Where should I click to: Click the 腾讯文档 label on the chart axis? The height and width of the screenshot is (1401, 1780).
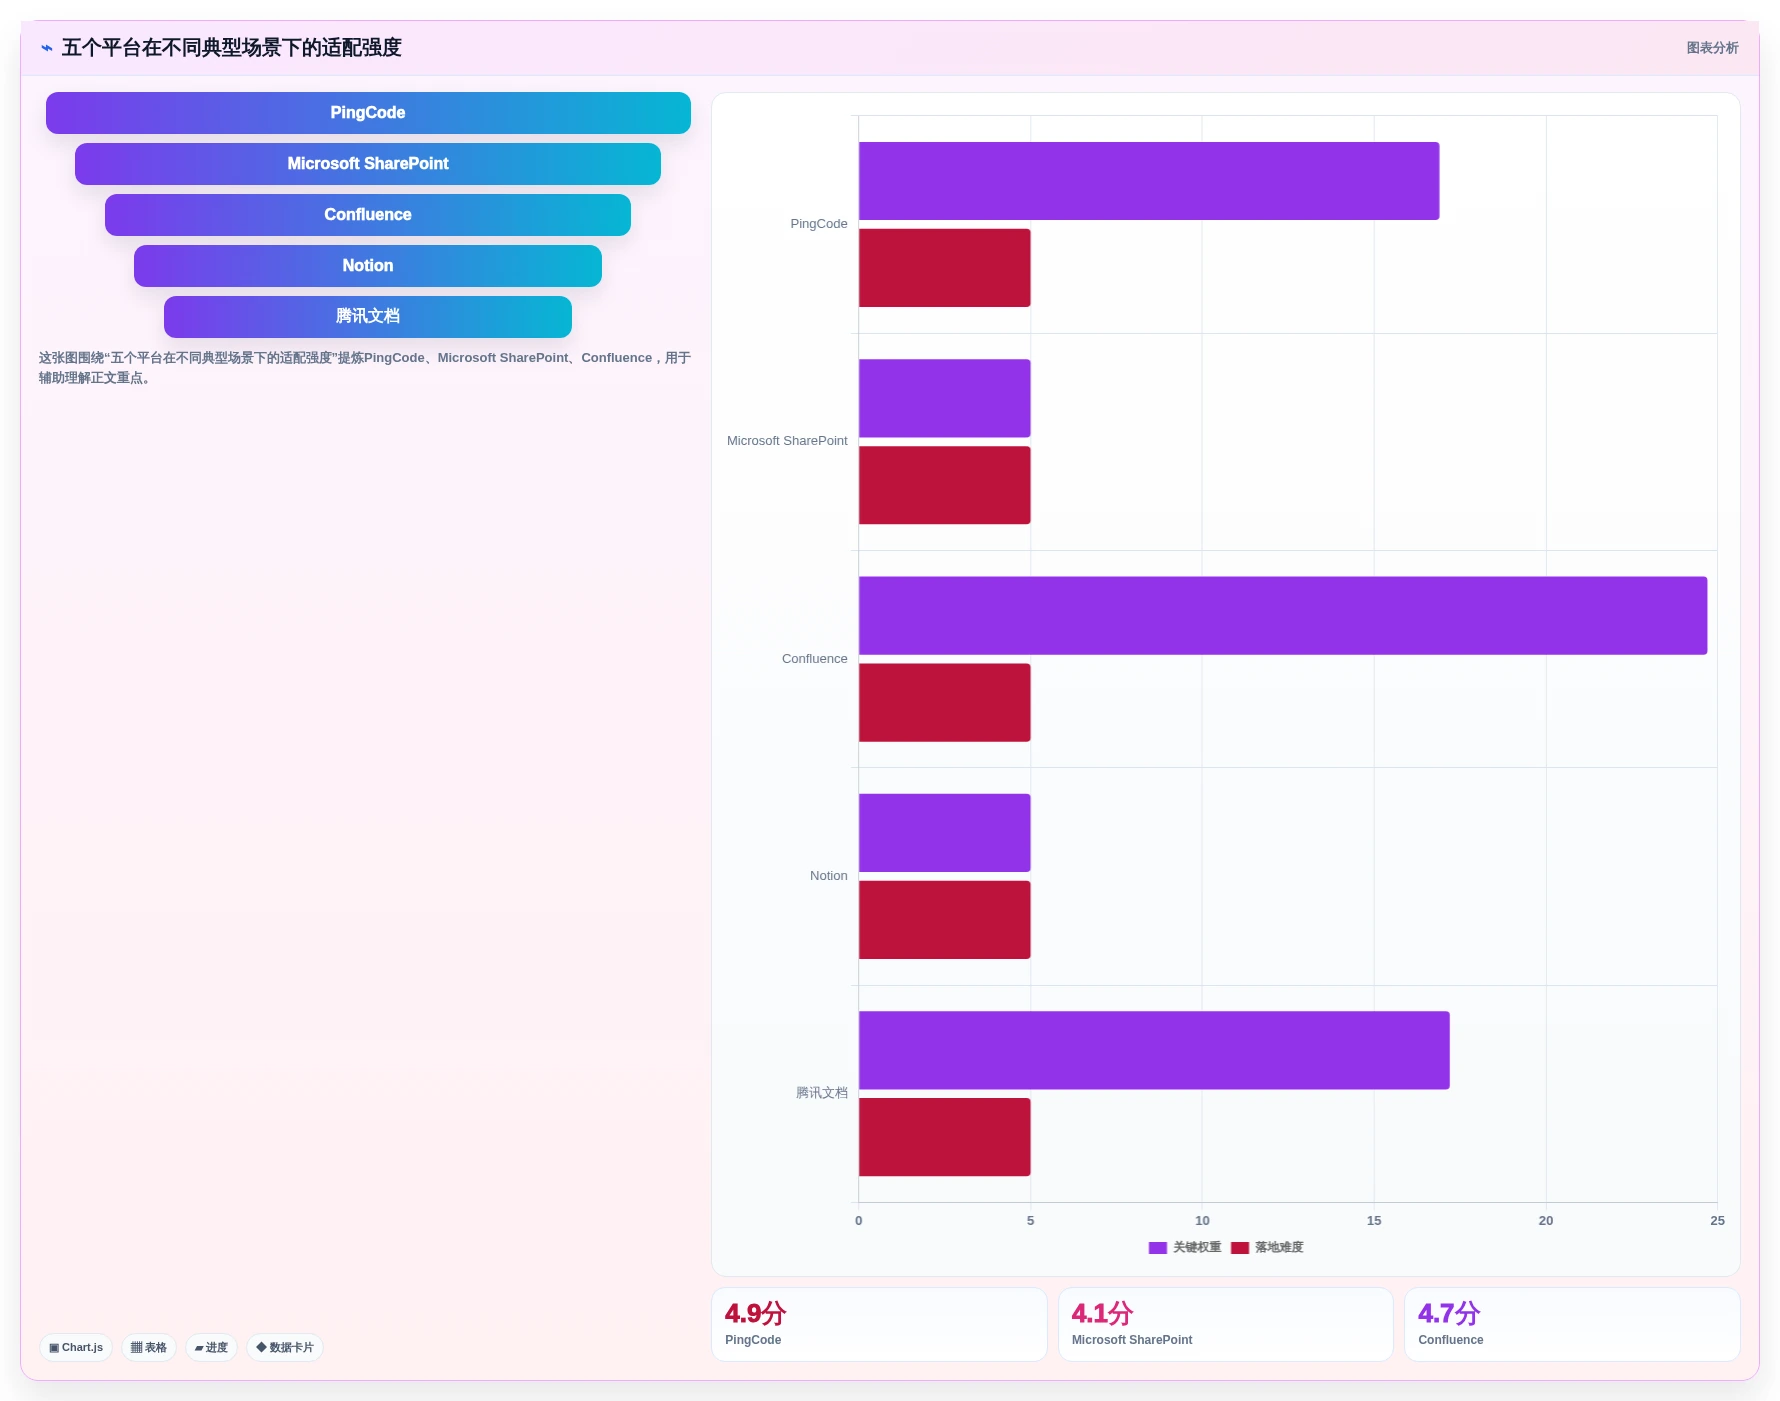point(822,1093)
